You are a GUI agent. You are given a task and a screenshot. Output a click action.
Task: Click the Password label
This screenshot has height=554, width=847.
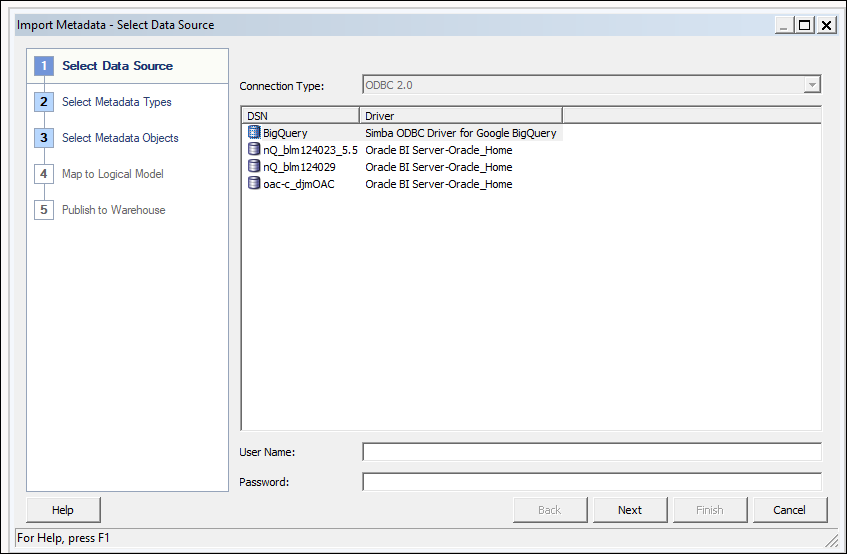pos(264,482)
